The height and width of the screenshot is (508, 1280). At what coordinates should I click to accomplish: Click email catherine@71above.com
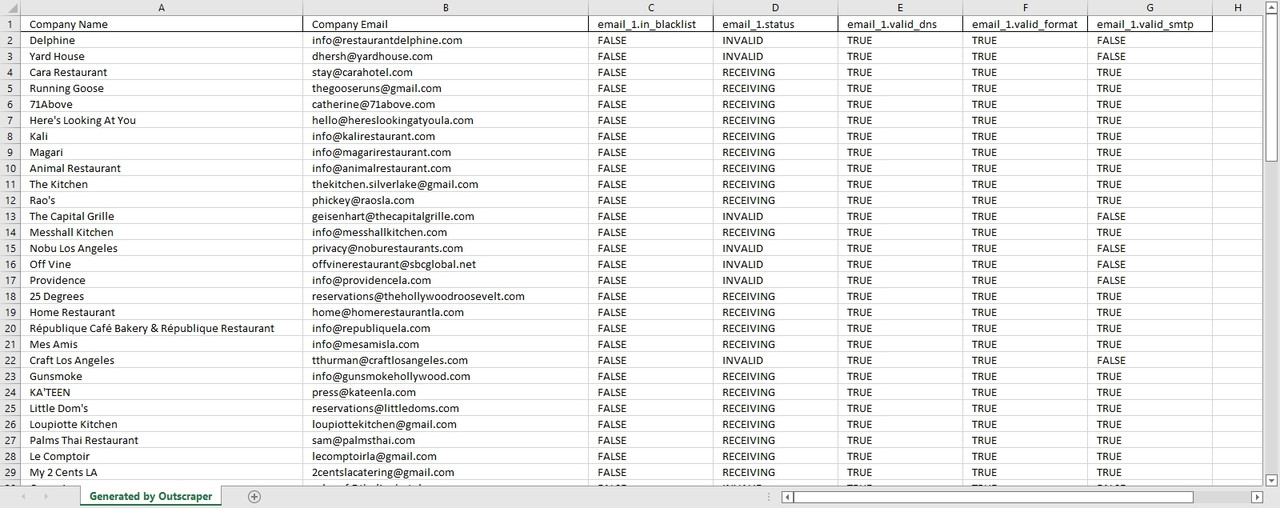point(373,104)
